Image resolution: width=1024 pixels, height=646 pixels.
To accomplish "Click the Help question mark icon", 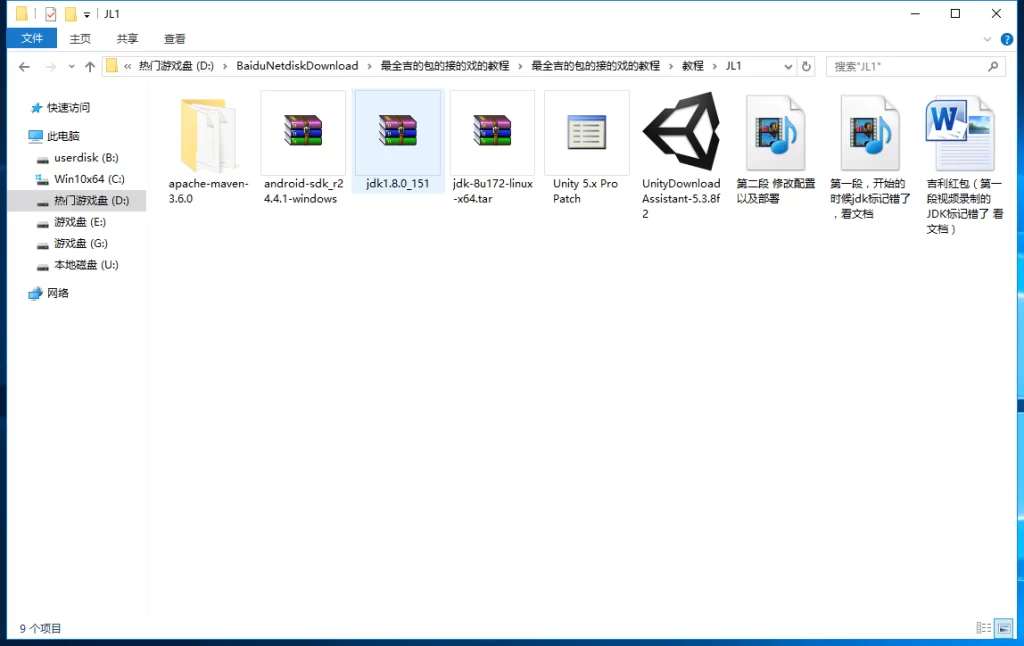I will click(x=1006, y=39).
